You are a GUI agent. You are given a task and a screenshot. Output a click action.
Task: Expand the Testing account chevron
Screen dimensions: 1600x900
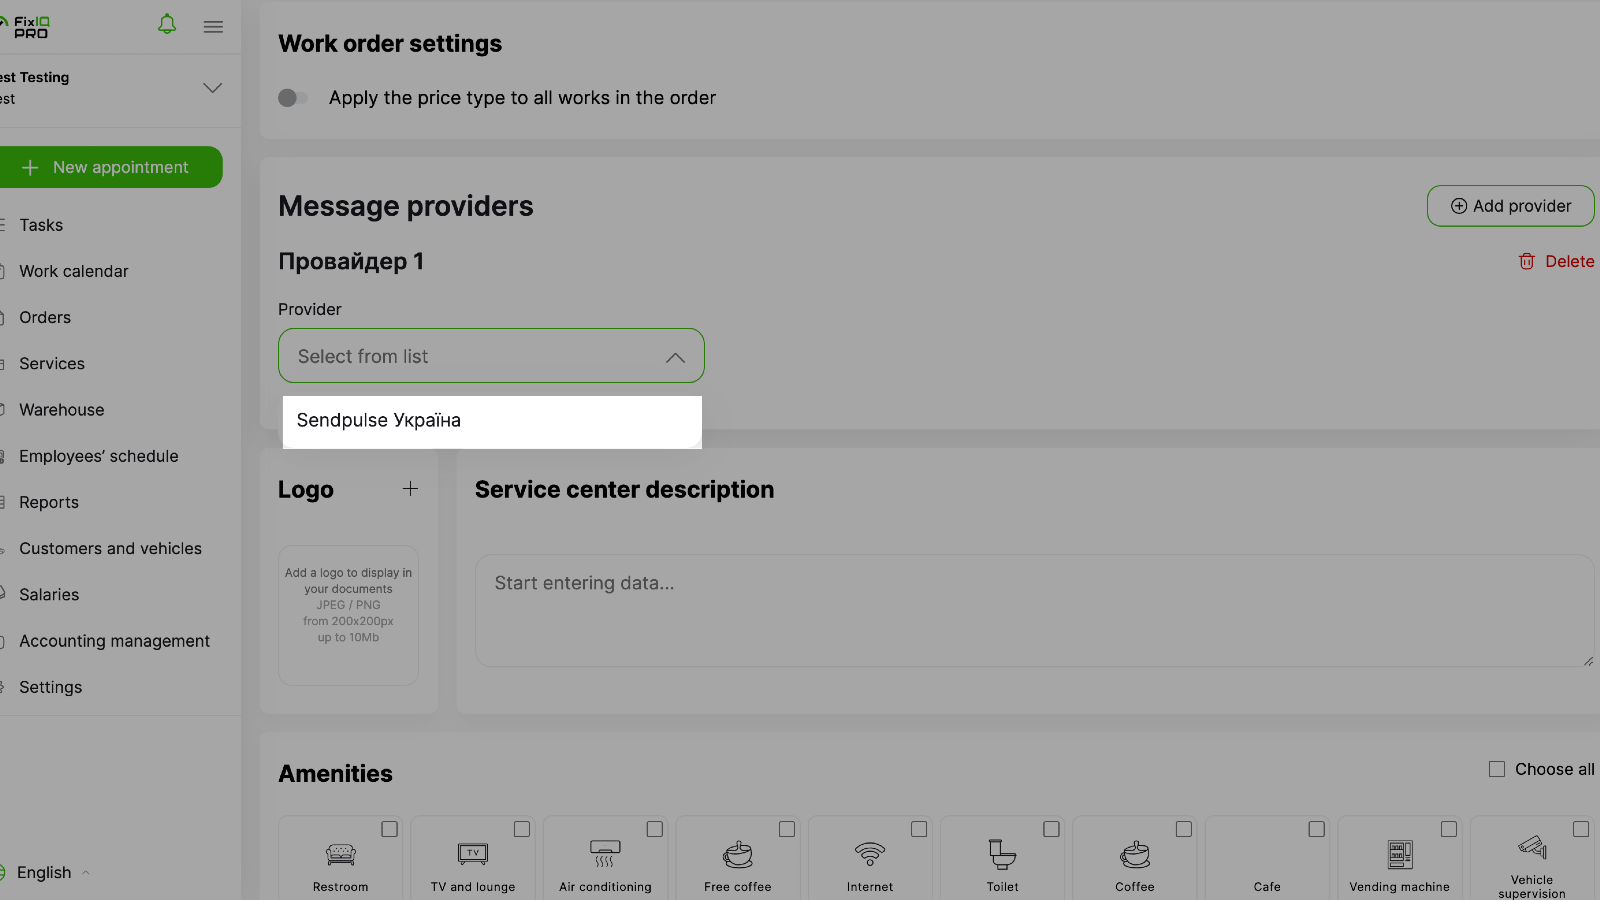click(212, 88)
